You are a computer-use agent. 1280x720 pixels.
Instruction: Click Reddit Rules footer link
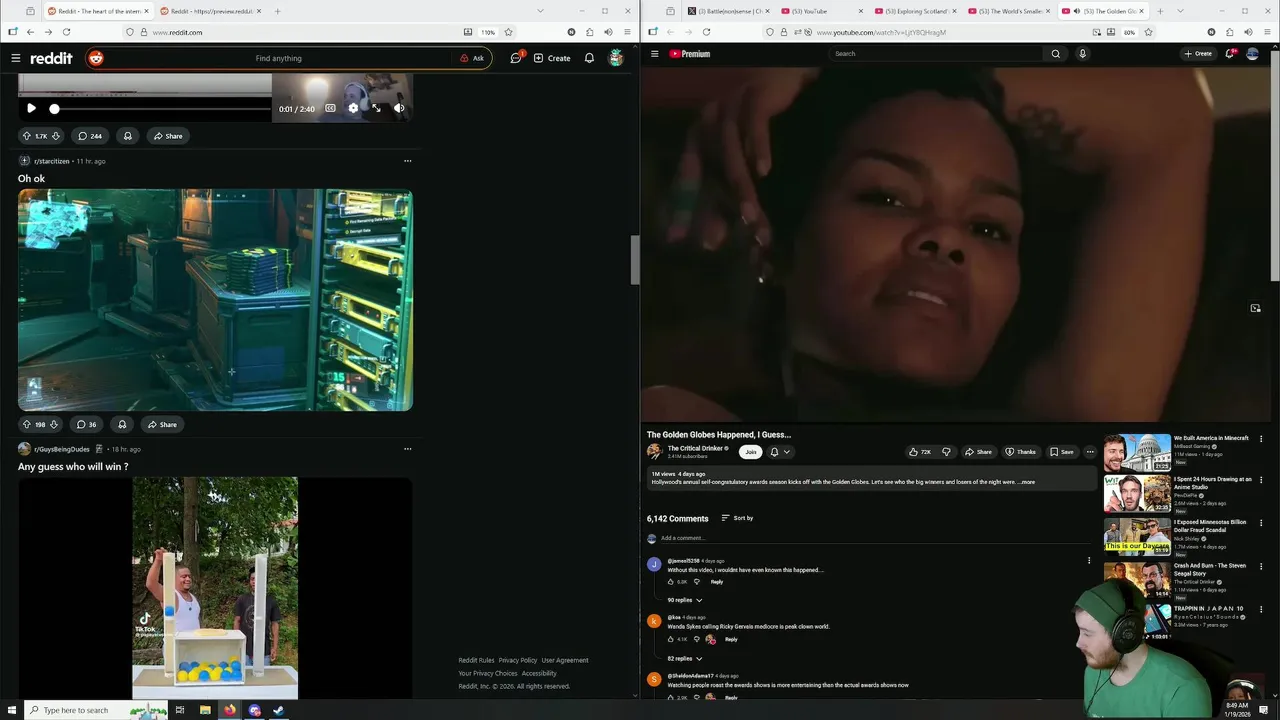[476, 660]
